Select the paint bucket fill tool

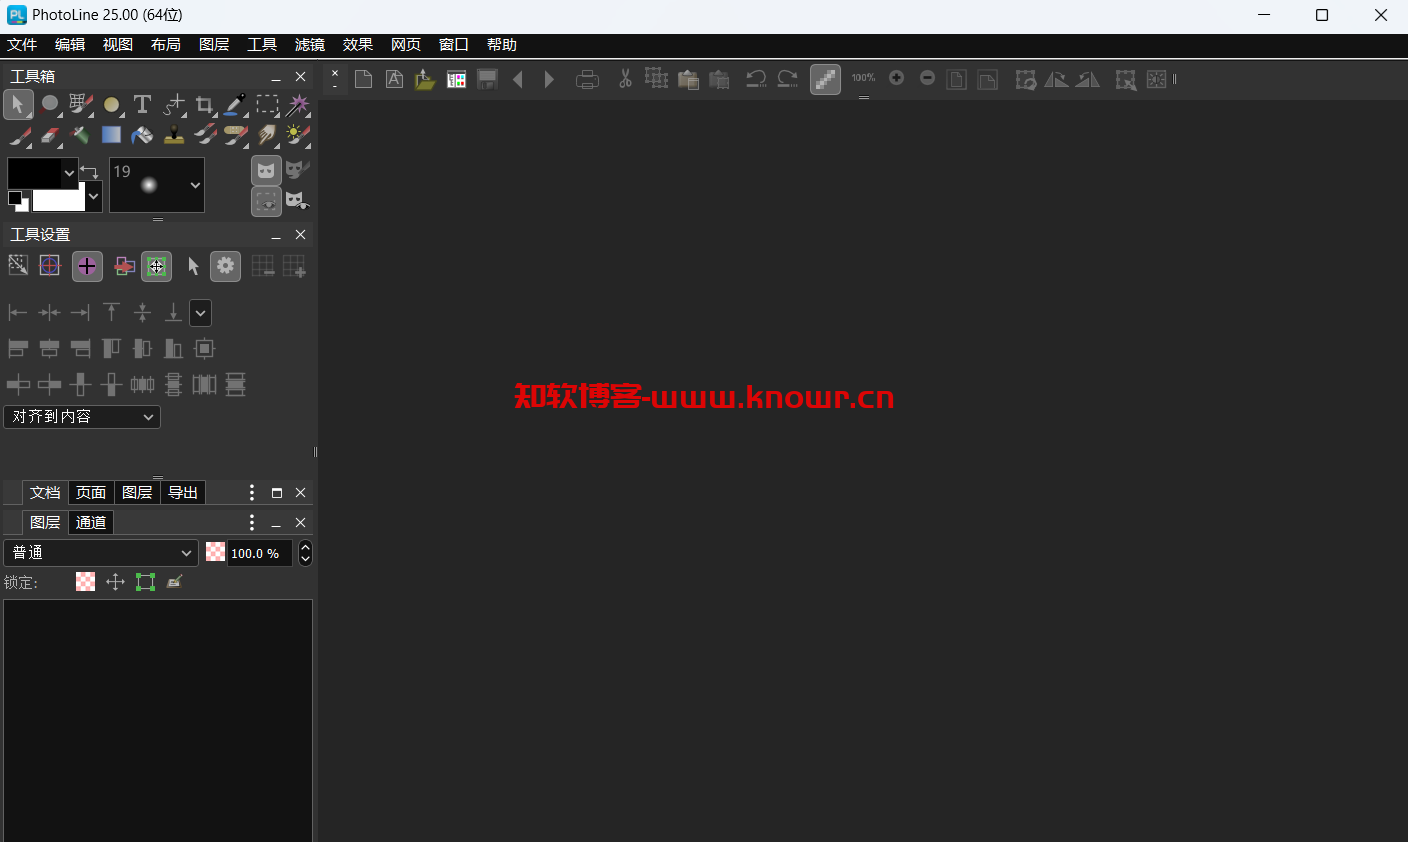coord(142,135)
